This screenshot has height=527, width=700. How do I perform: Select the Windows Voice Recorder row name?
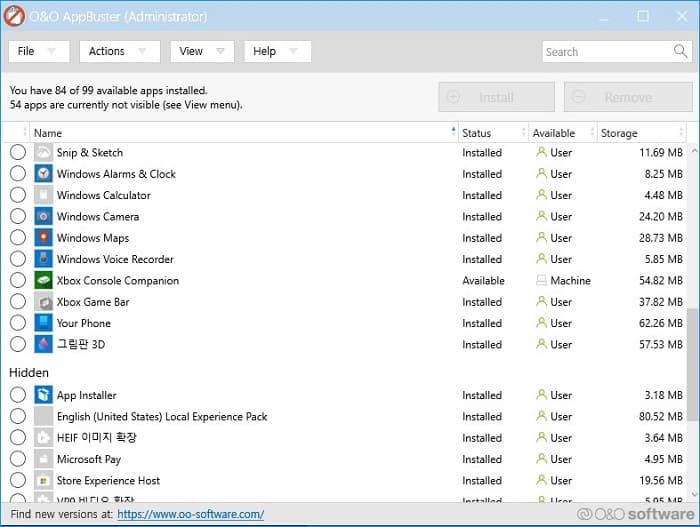point(115,259)
